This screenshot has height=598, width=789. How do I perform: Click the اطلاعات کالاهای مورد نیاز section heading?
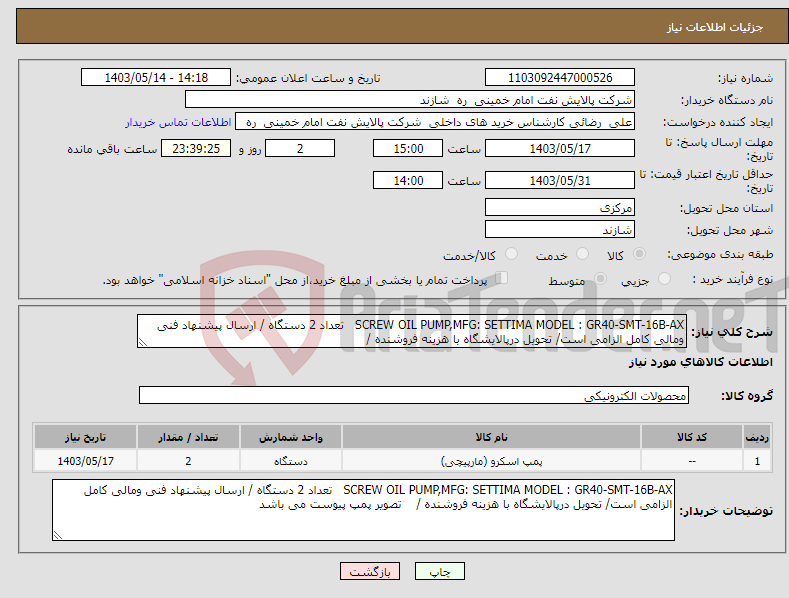[x=700, y=362]
